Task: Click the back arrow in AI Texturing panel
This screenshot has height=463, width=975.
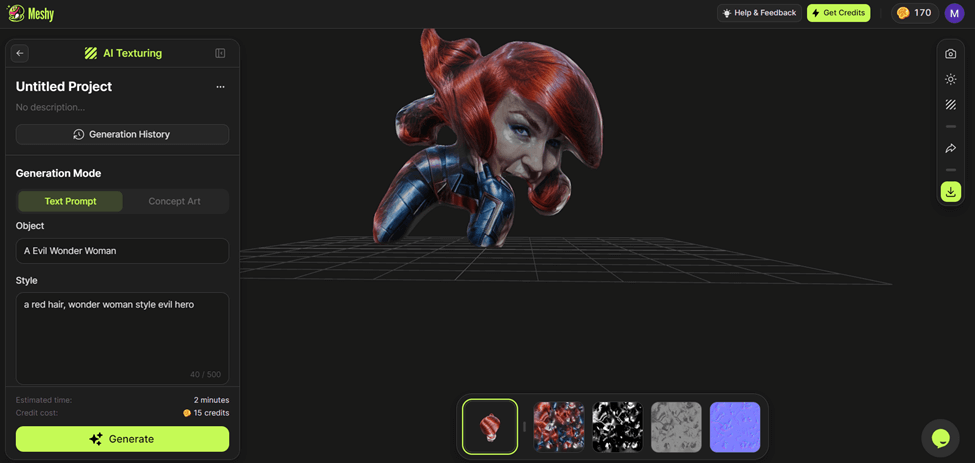Action: click(x=20, y=53)
